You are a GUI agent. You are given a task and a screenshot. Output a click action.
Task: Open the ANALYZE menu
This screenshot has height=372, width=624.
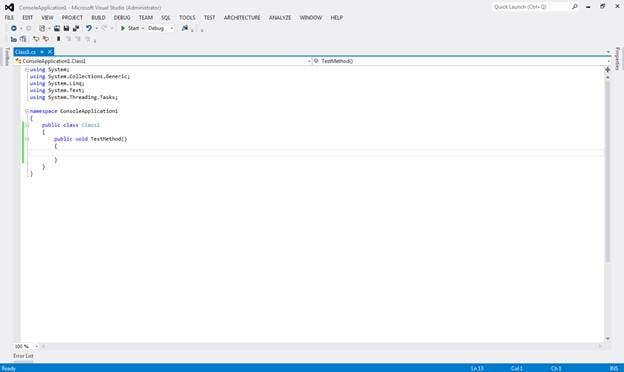(280, 18)
